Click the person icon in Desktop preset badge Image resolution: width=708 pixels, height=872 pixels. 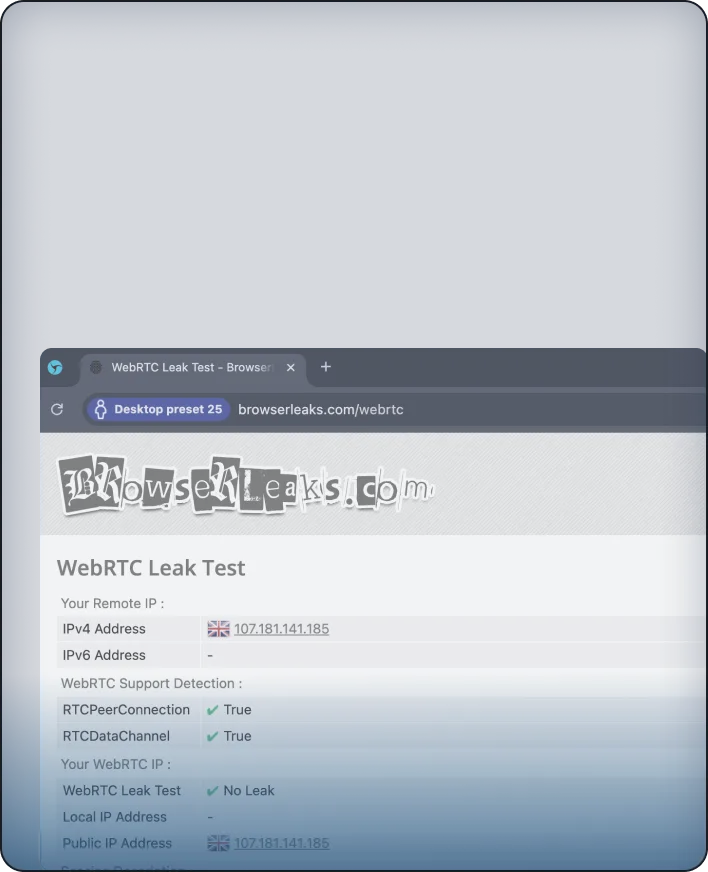click(x=101, y=409)
